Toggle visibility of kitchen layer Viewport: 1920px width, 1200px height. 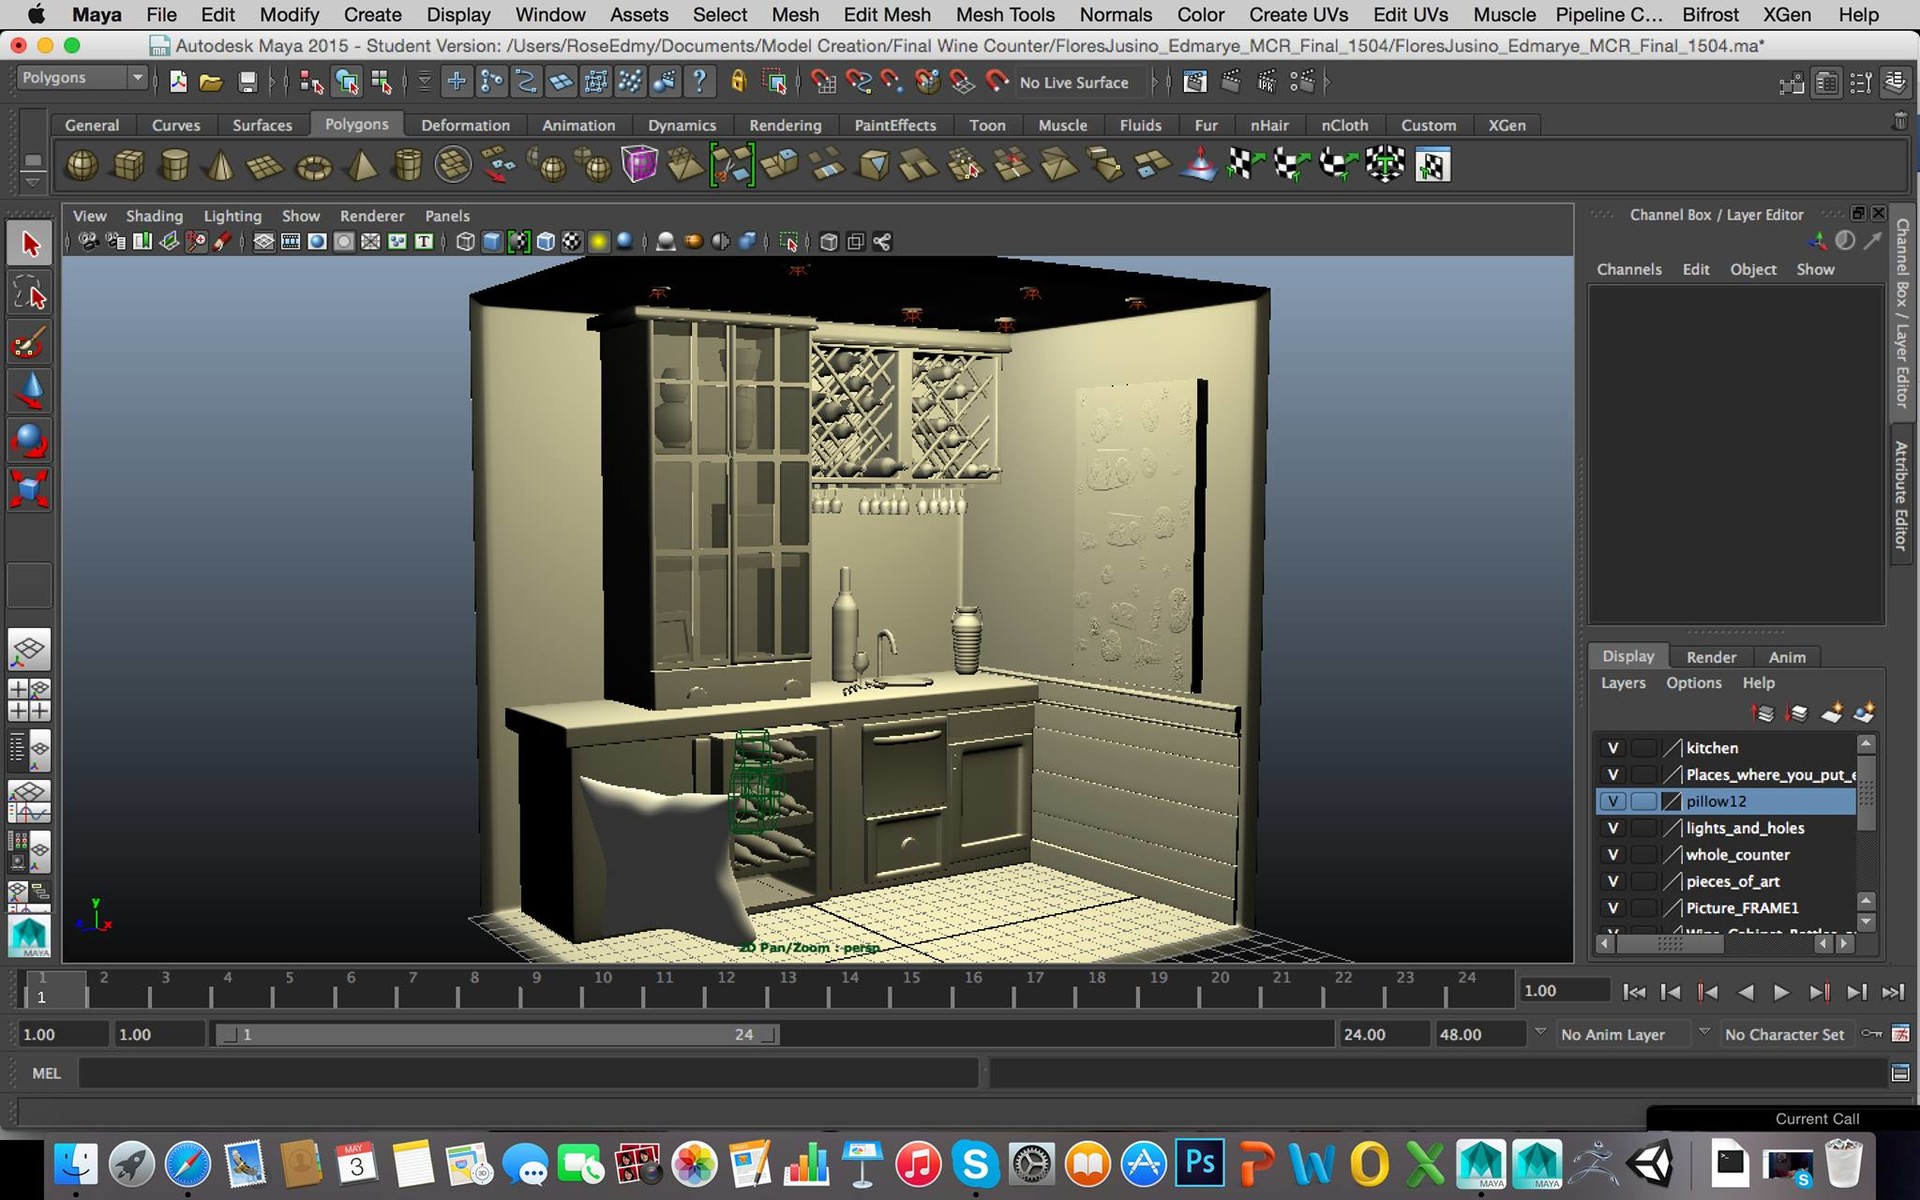(x=1612, y=748)
